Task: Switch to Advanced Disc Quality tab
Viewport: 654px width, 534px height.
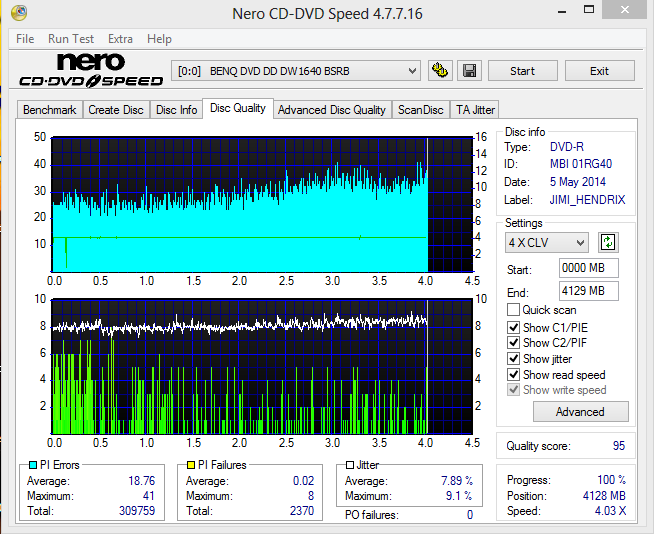Action: [x=332, y=110]
